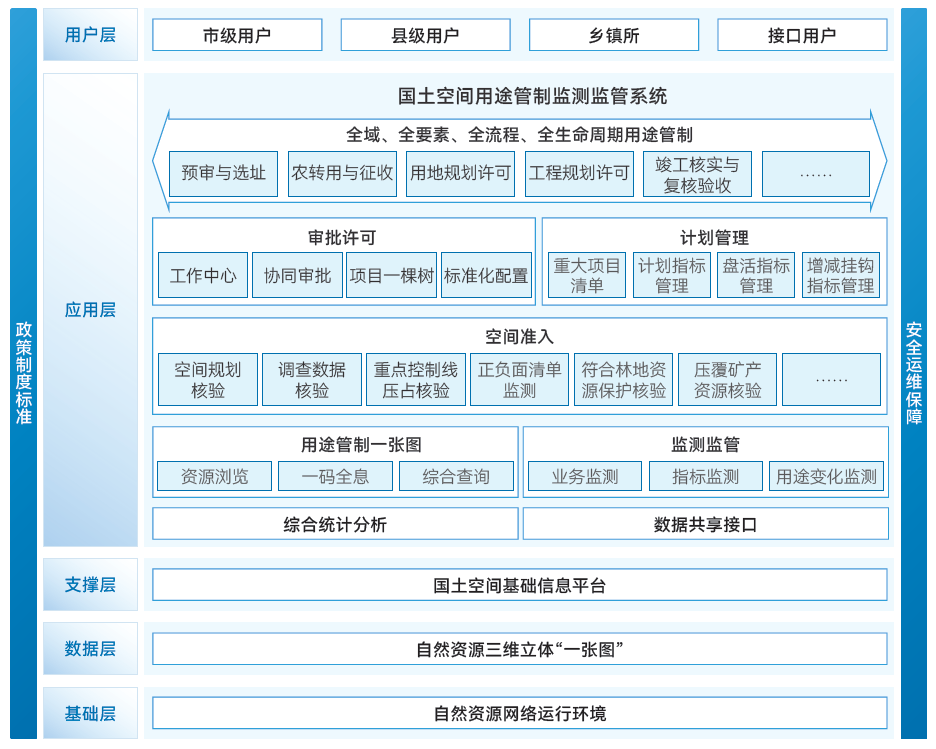Select the 数据层 layer label
This screenshot has width=936, height=749.
[90, 648]
